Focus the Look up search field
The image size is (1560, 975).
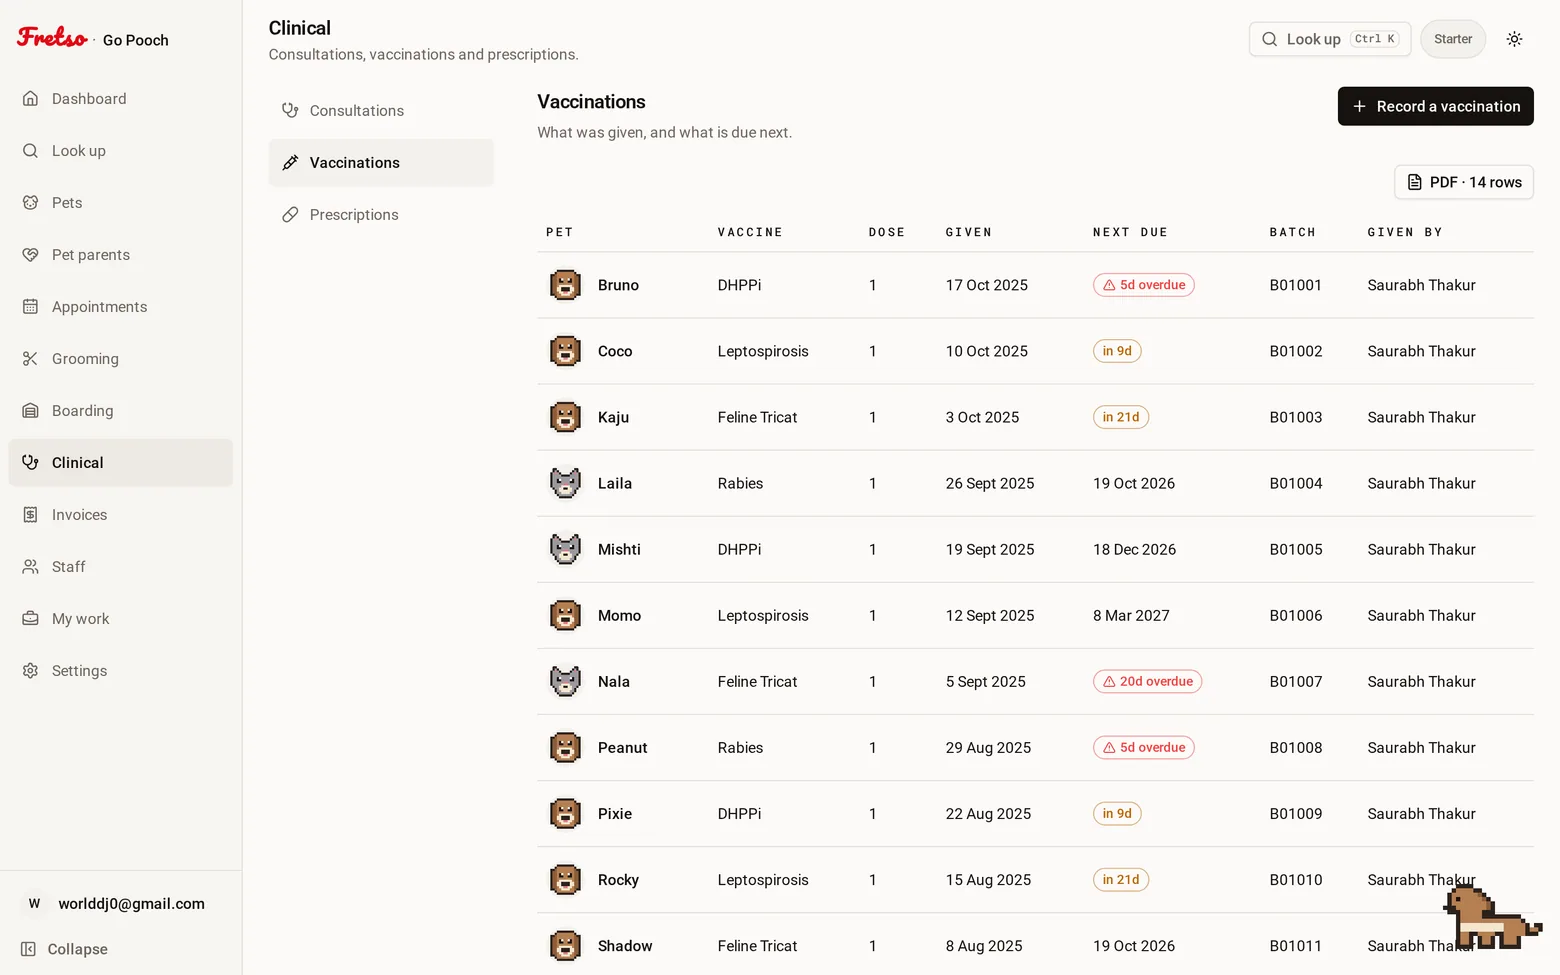coord(1330,39)
